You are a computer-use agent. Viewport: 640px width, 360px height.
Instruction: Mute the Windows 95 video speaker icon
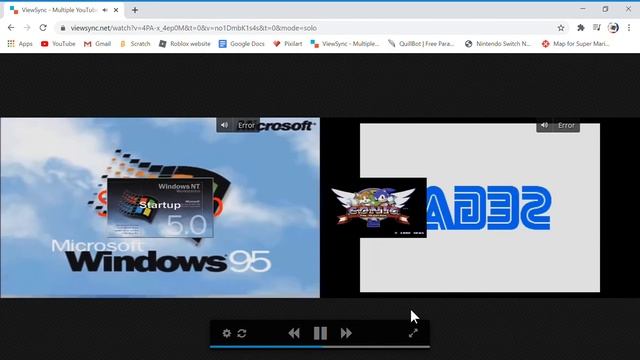pos(224,125)
